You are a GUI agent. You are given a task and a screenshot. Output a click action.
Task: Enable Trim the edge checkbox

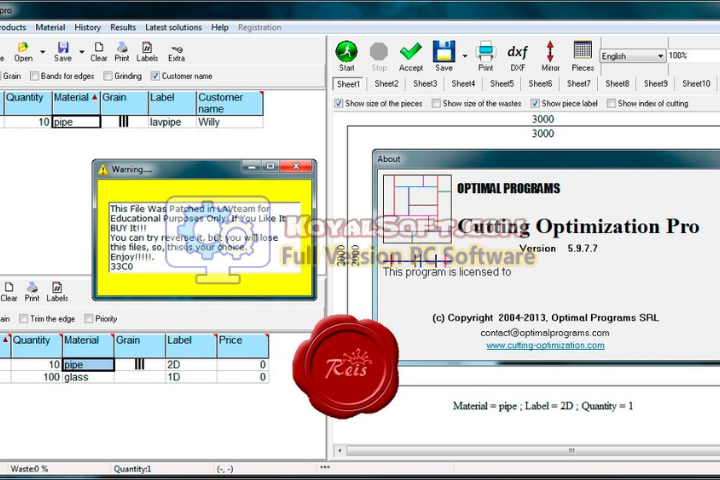24,318
